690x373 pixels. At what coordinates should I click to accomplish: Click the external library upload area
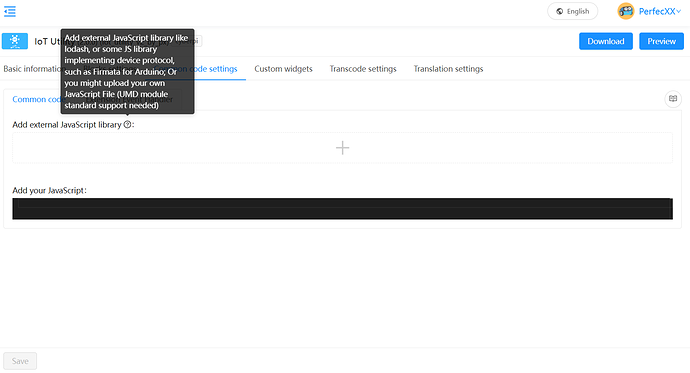click(342, 148)
